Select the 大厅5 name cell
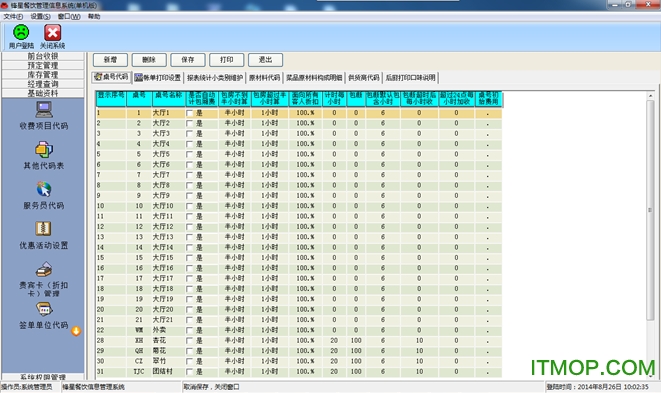661x393 pixels. point(168,154)
